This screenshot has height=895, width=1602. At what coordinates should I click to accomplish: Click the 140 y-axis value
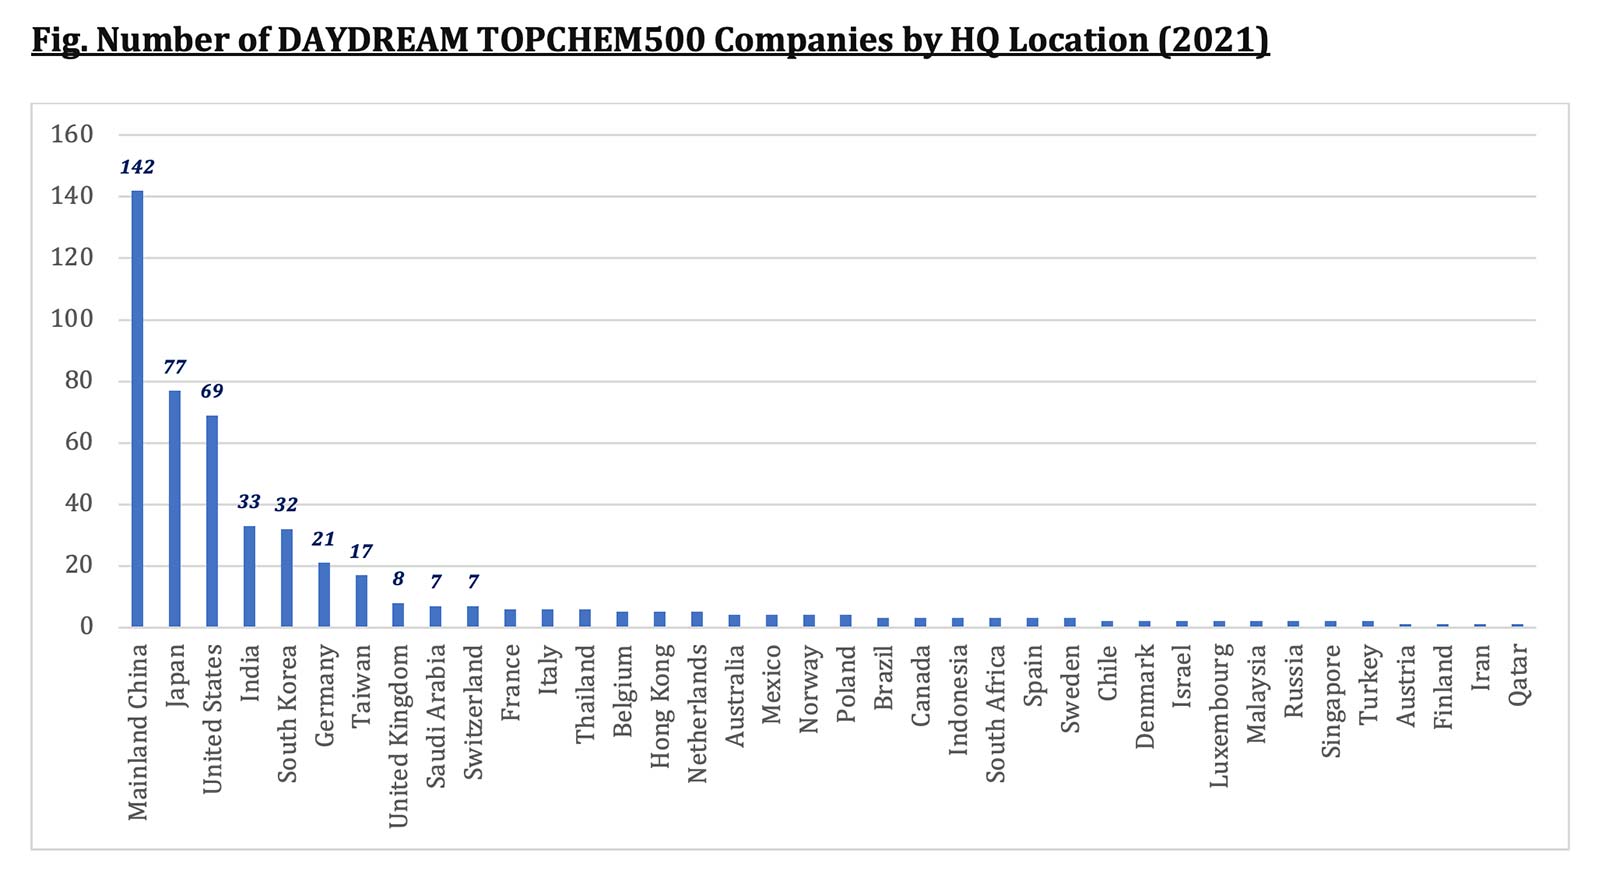point(72,196)
